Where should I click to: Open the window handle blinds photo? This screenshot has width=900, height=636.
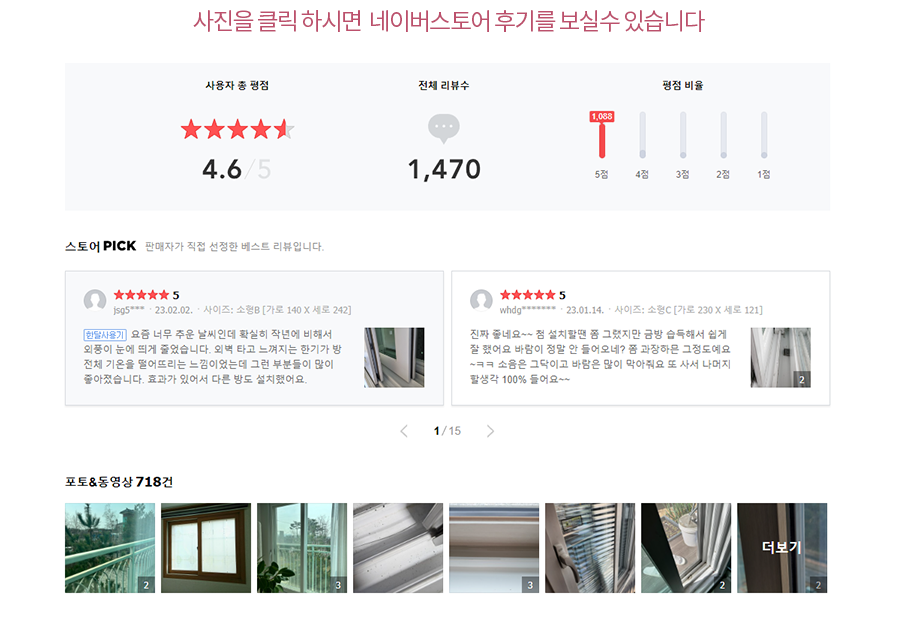click(590, 548)
